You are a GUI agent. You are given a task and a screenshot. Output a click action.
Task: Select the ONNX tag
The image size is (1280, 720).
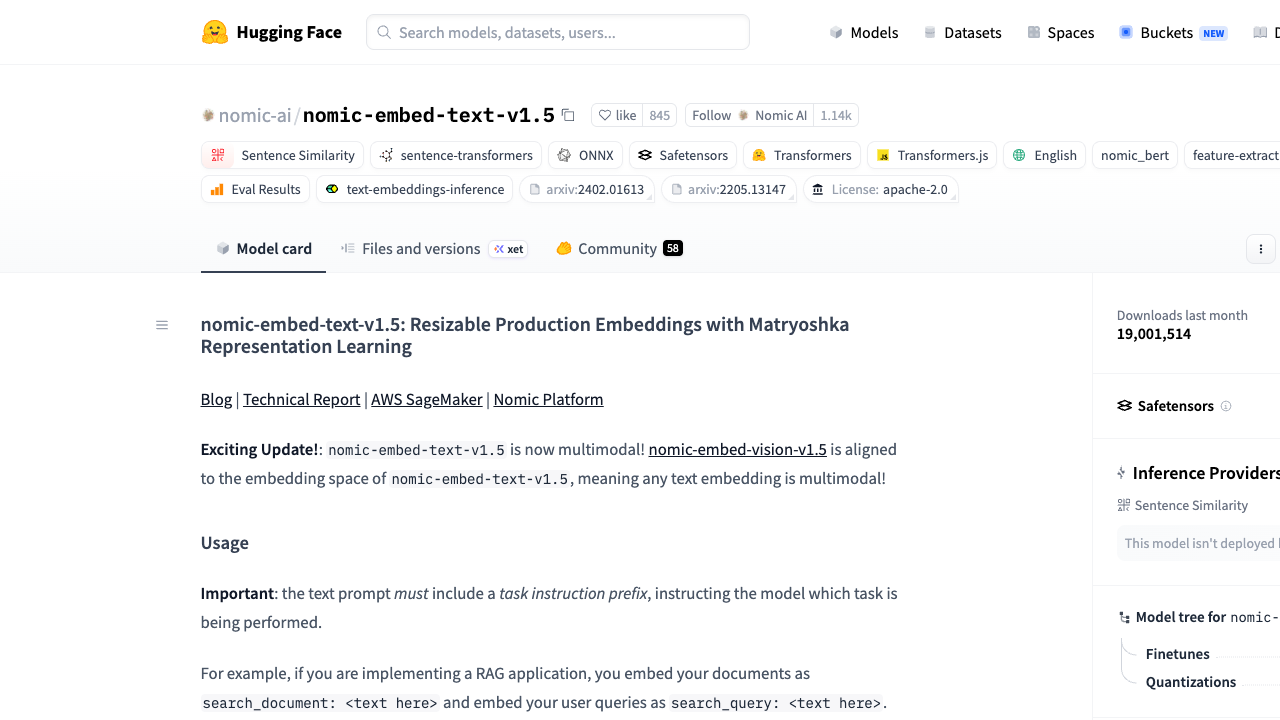(x=585, y=155)
